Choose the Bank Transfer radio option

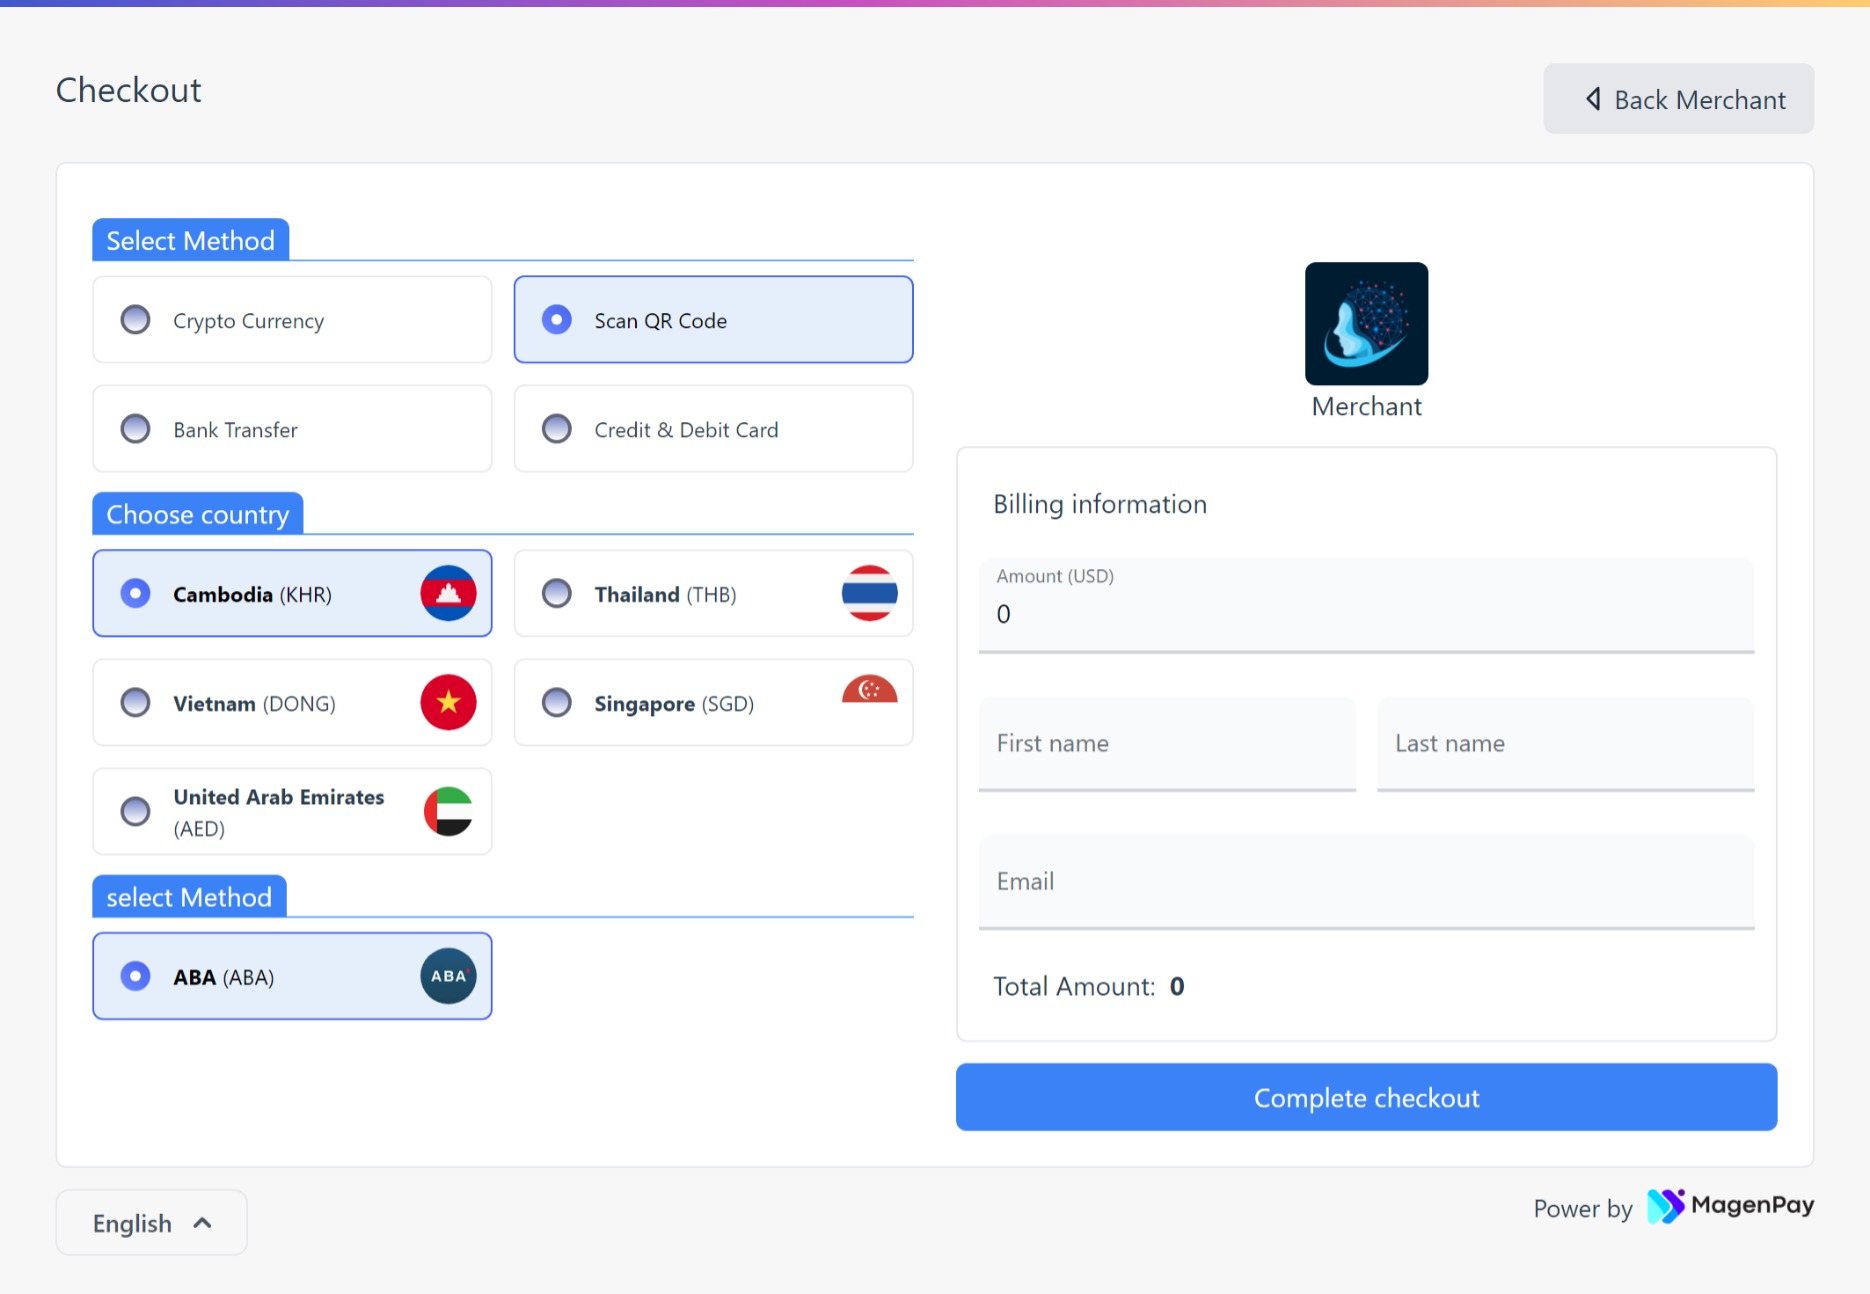pos(136,429)
